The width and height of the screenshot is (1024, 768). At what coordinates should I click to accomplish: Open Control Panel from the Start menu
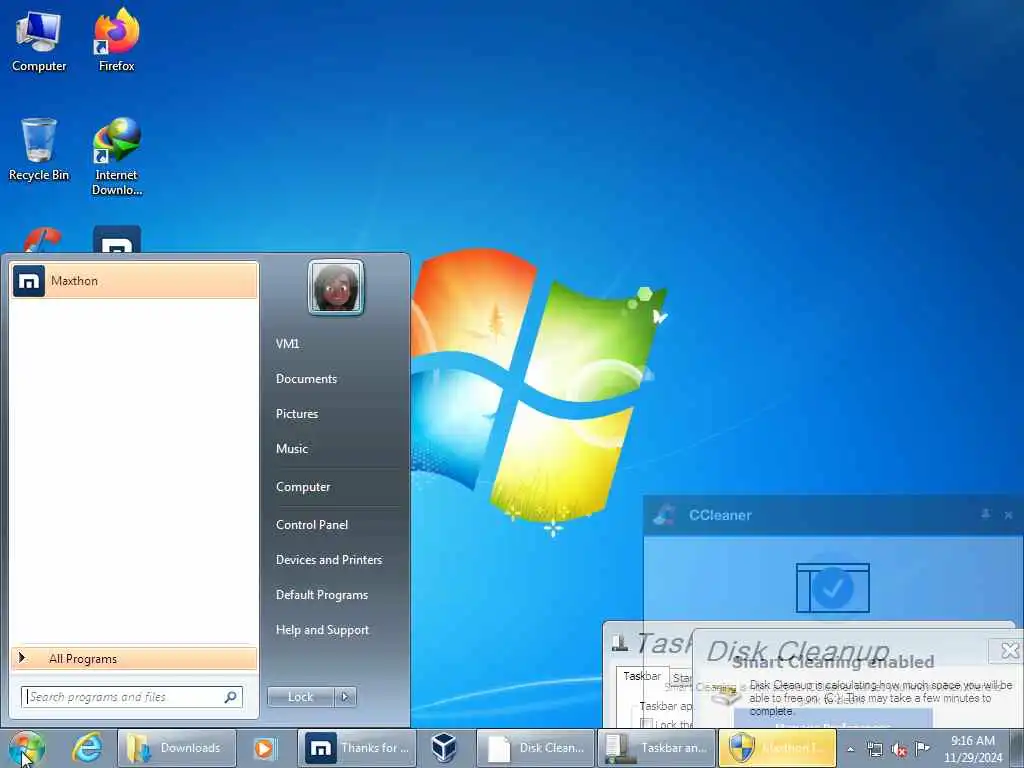coord(312,525)
